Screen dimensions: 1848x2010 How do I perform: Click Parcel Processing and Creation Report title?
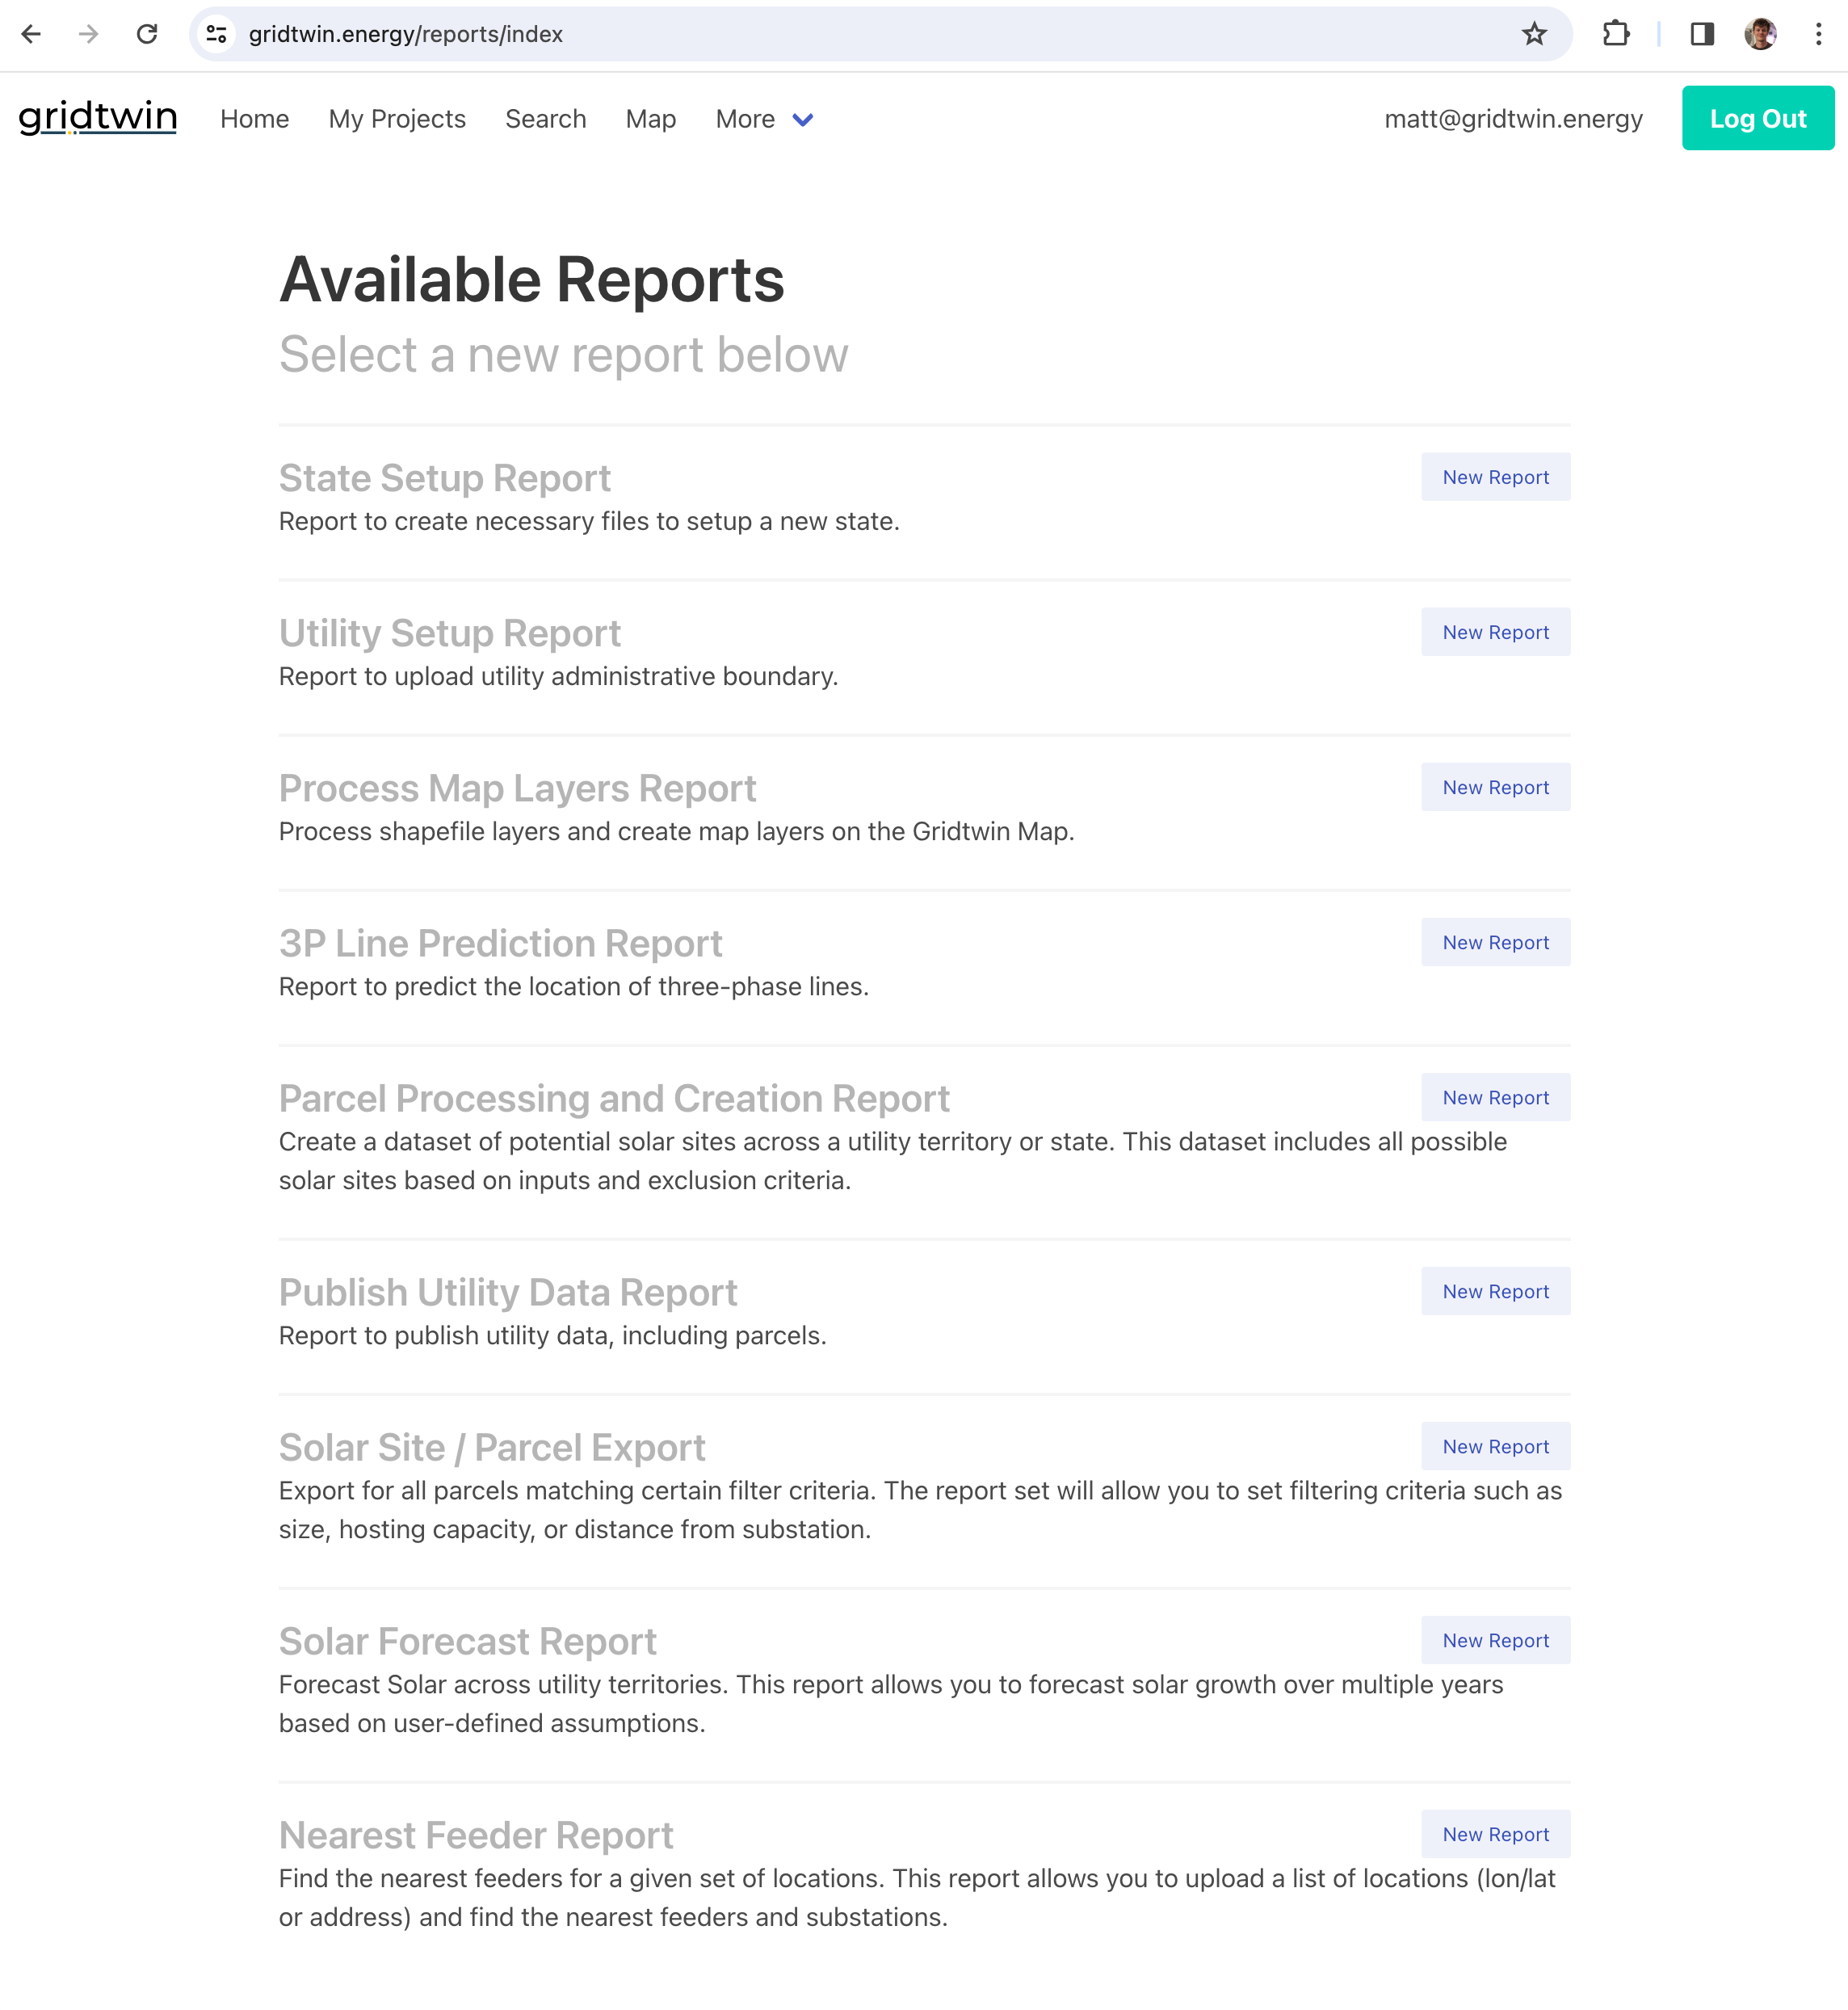614,1098
